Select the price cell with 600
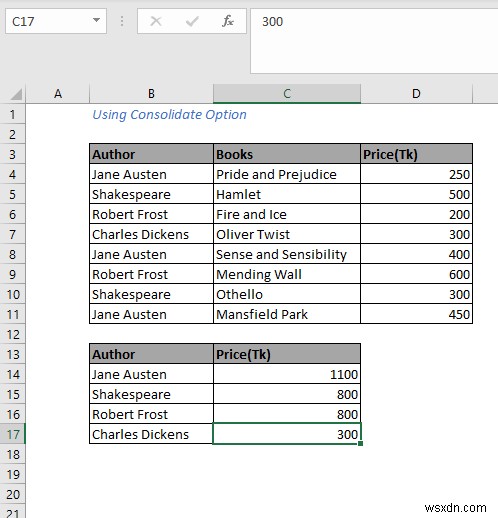The image size is (498, 518). pos(416,274)
